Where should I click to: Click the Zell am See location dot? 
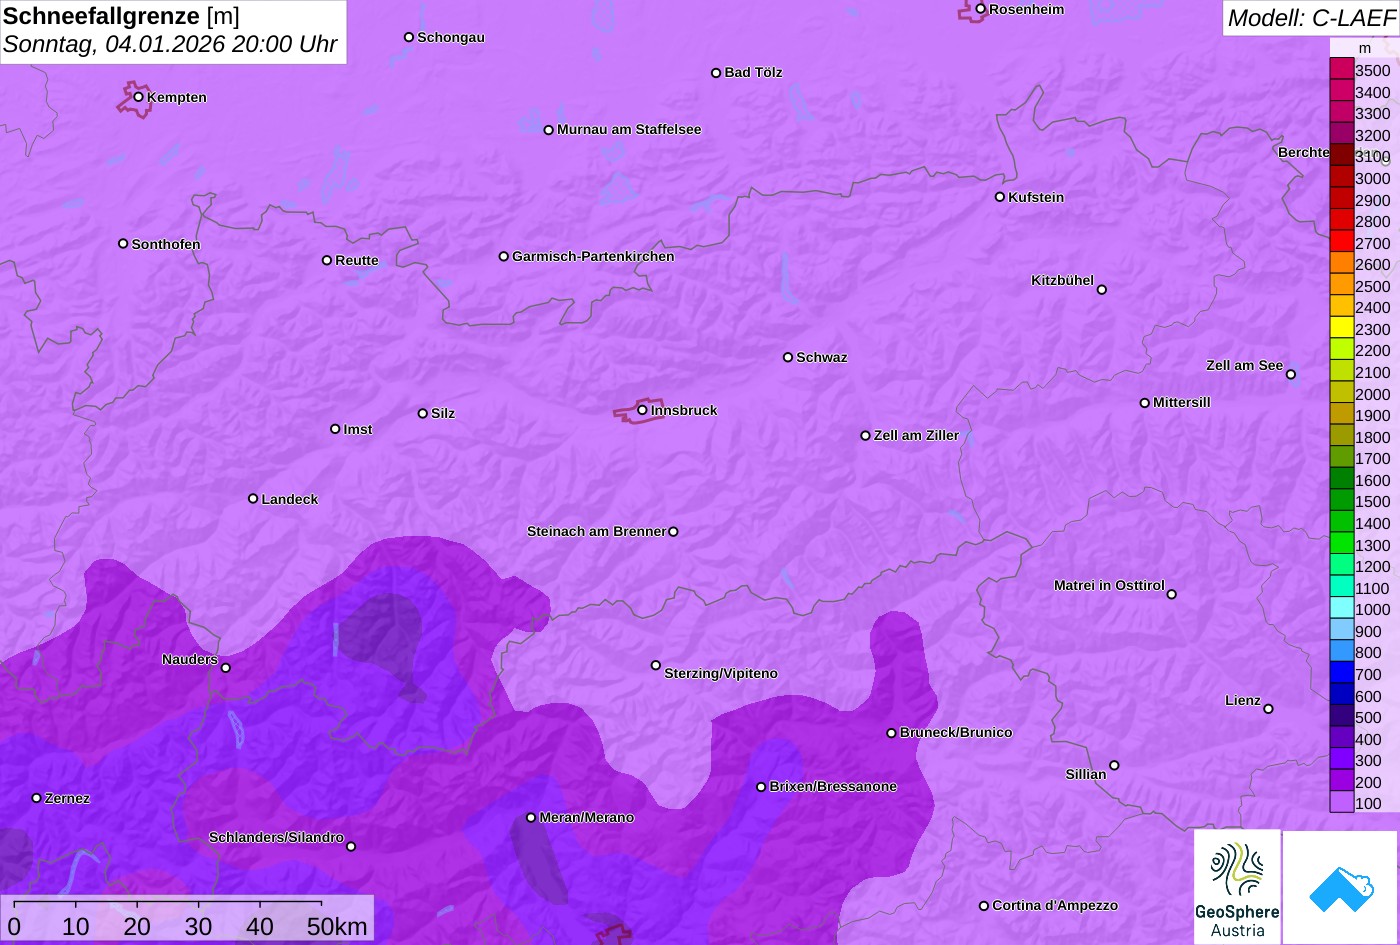pos(1290,375)
